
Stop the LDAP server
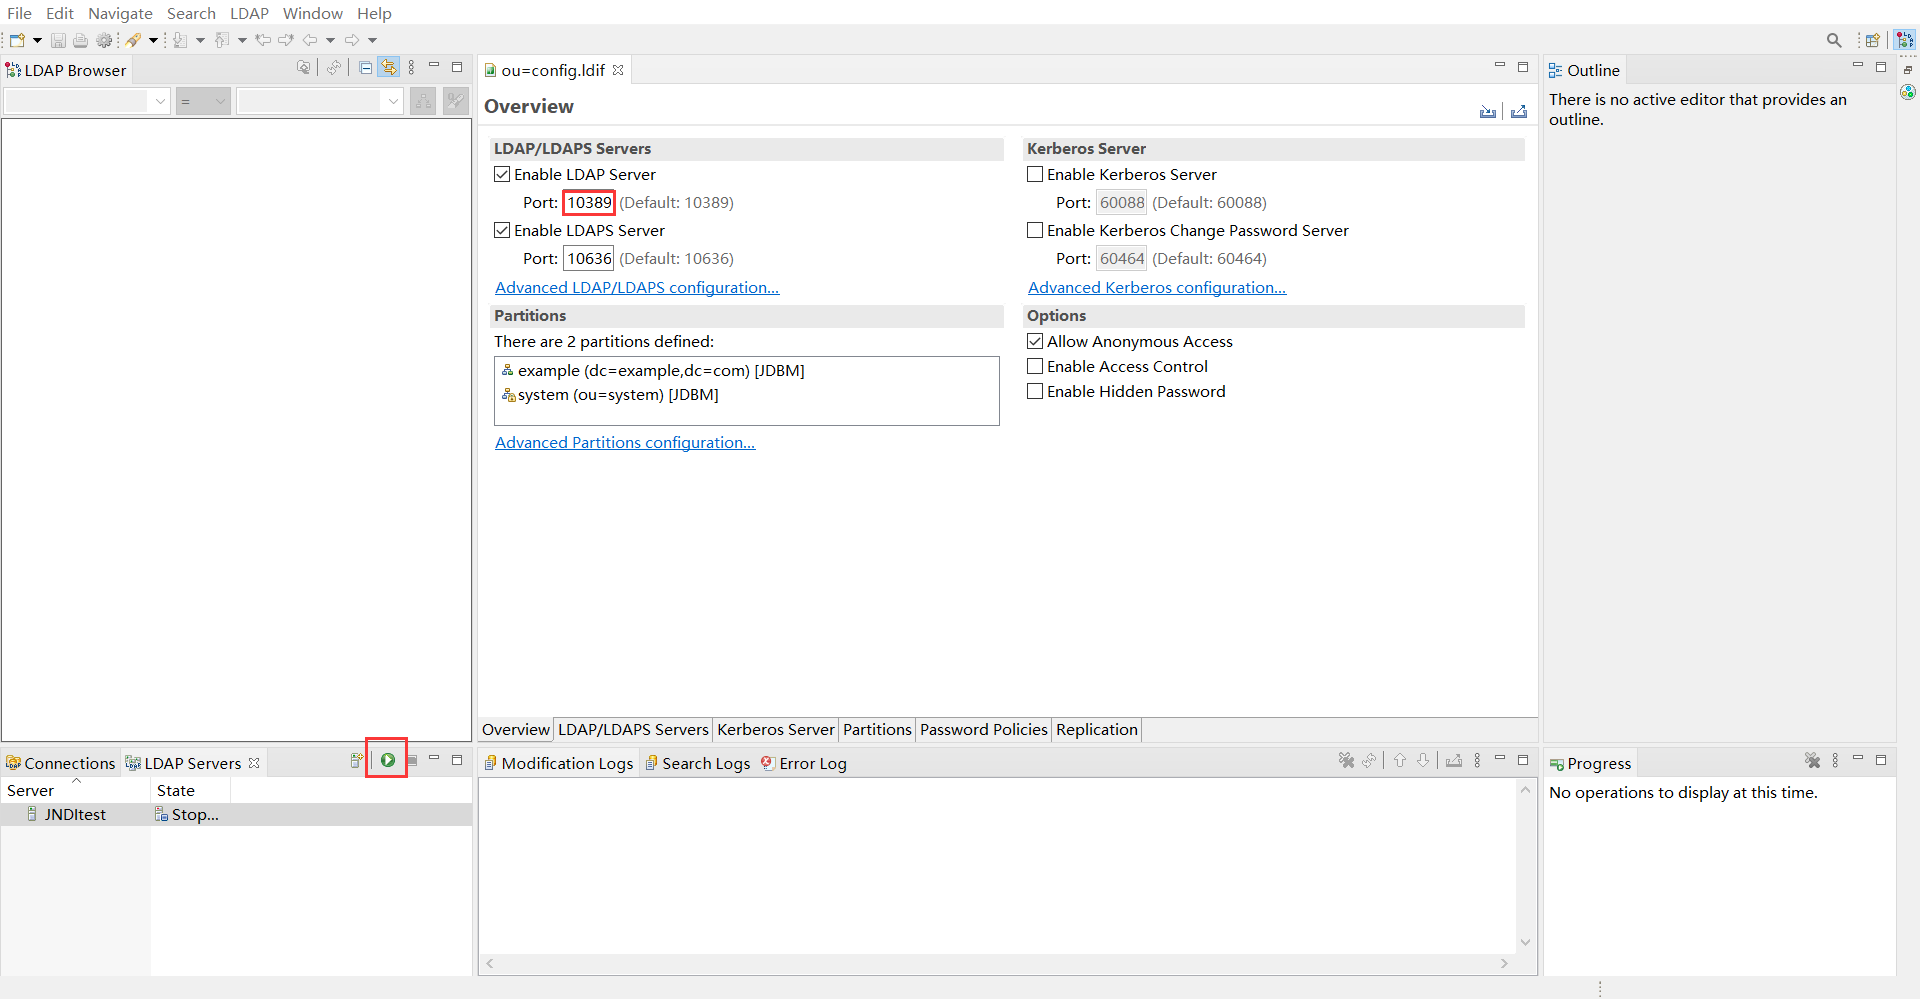[412, 761]
